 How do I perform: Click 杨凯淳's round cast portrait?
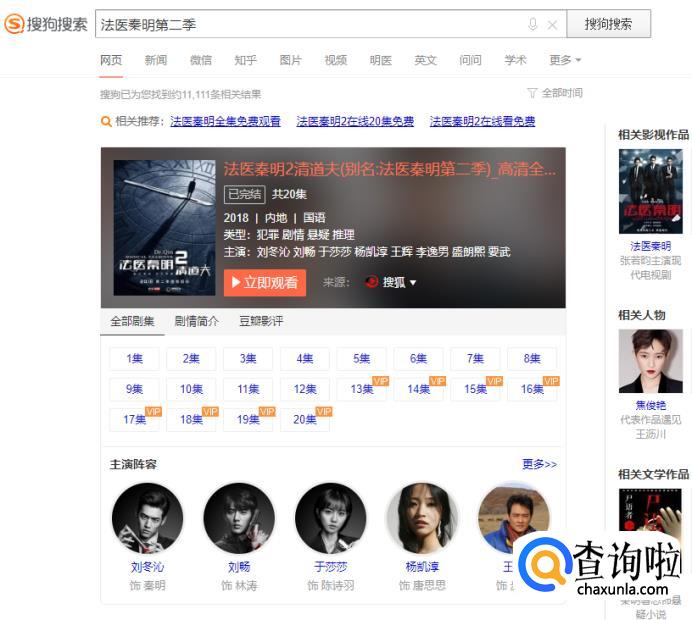click(422, 519)
